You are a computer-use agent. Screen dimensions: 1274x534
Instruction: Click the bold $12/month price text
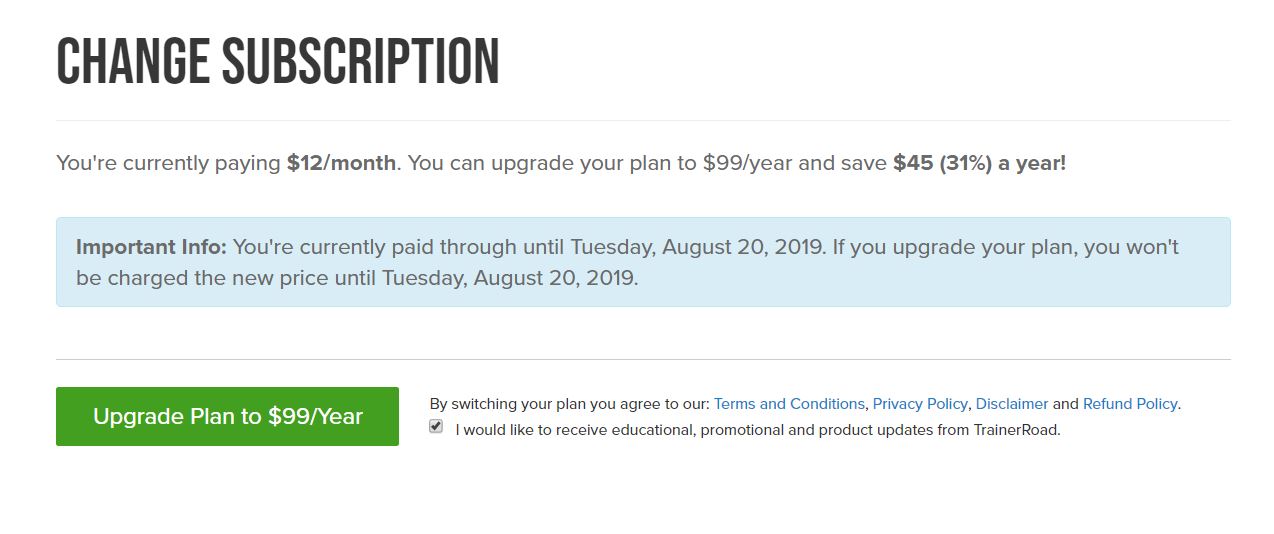(x=341, y=163)
